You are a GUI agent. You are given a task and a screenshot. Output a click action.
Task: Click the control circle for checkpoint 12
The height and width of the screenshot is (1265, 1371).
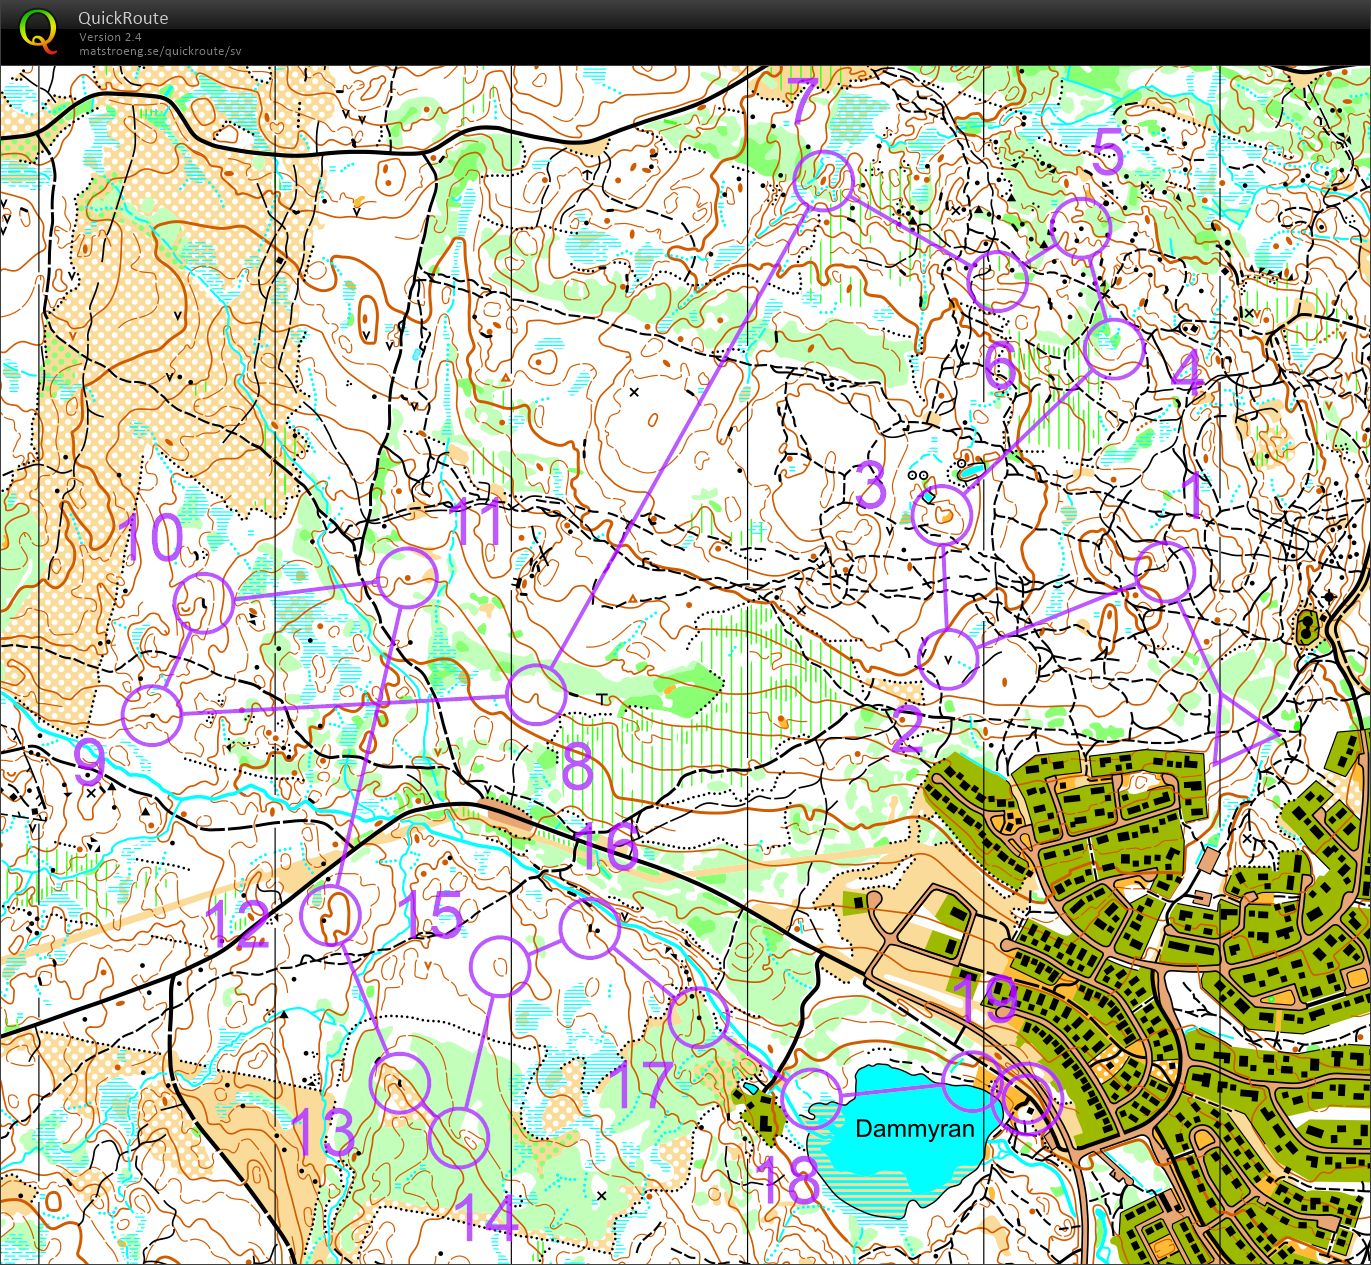click(330, 915)
